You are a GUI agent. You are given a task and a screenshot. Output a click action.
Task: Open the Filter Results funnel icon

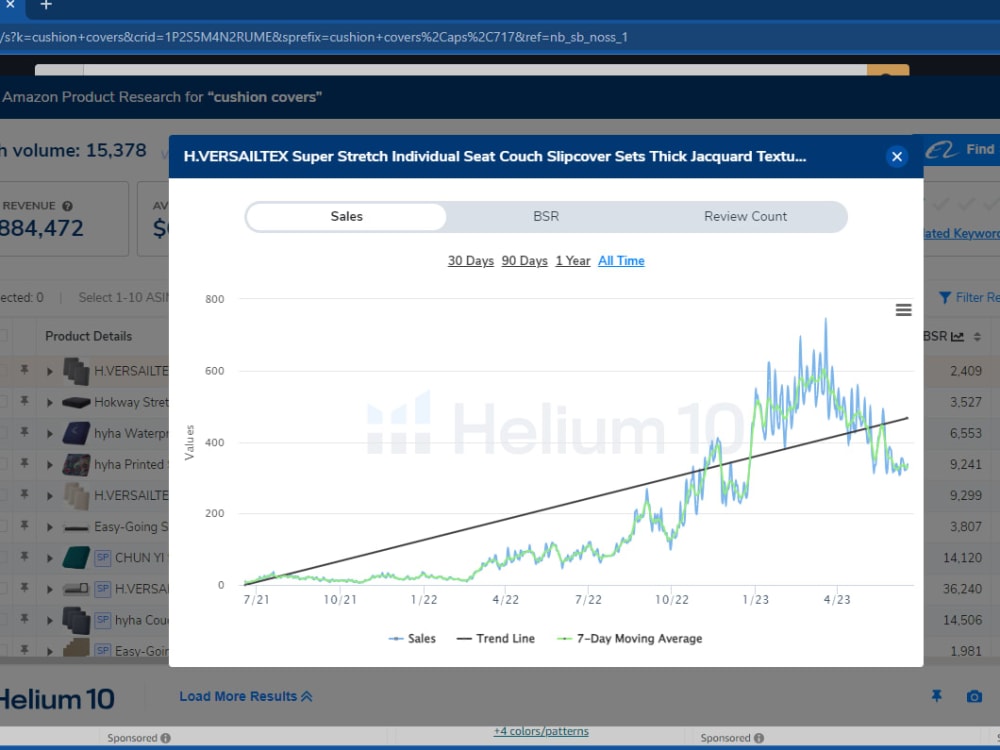(x=945, y=298)
